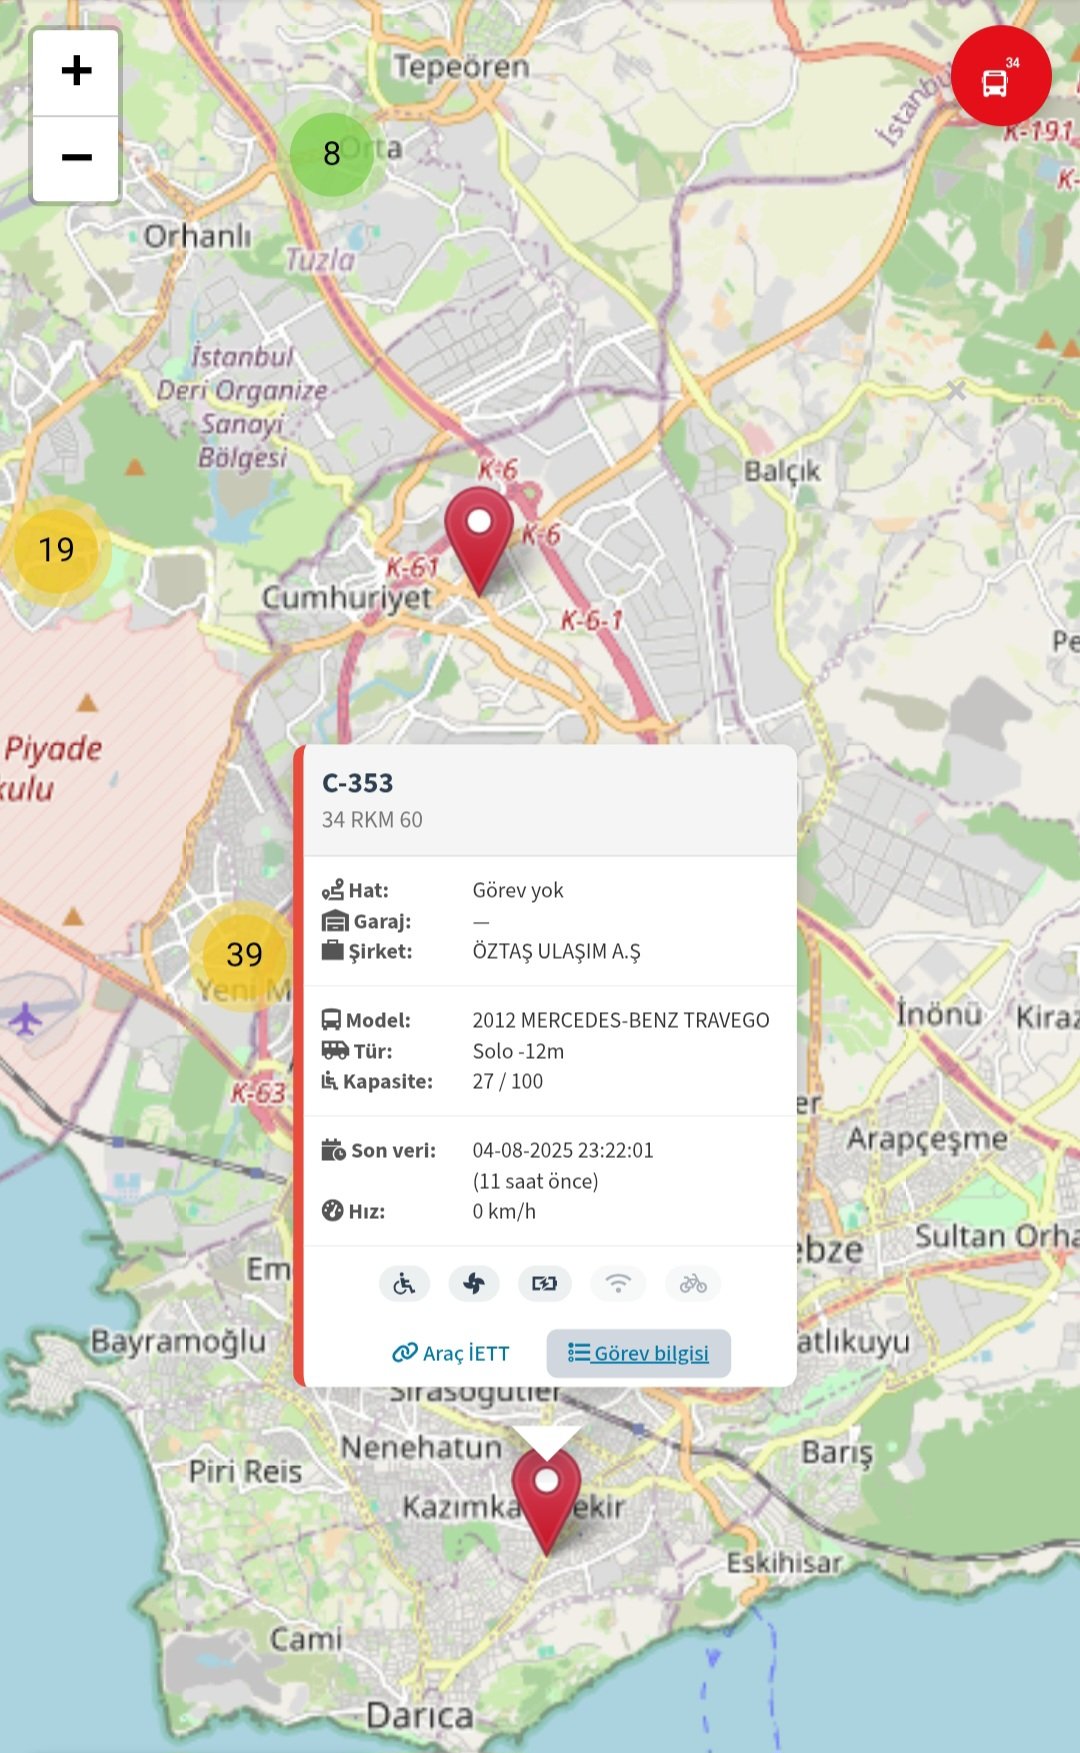Click the USB charging icon
Viewport: 1080px width, 1753px height.
pos(544,1283)
